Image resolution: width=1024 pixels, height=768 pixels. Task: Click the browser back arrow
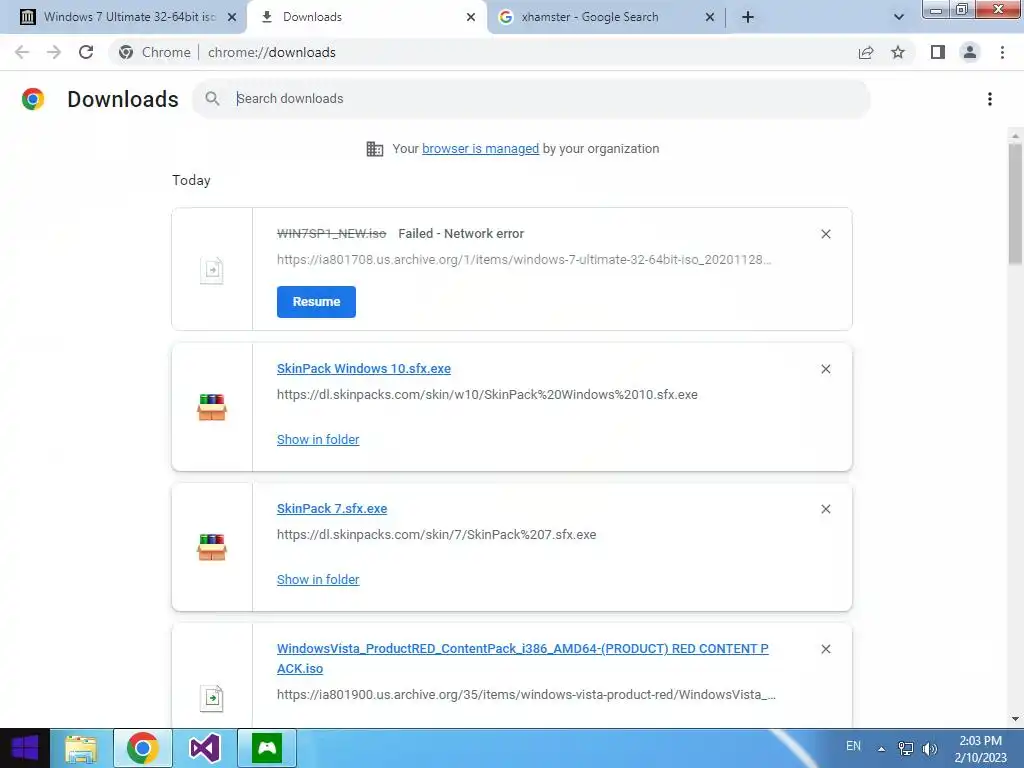[x=22, y=52]
